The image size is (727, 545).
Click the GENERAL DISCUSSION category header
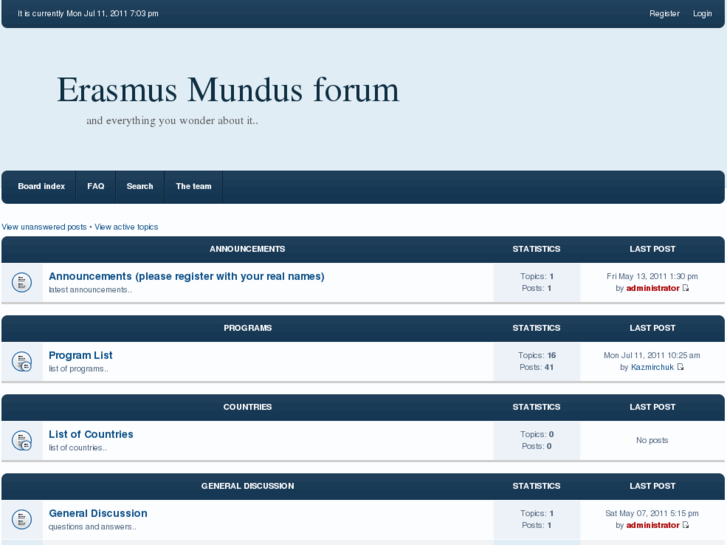248,486
